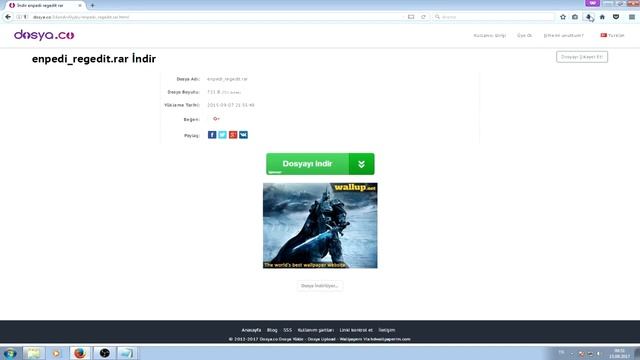
Task: Click the purple extension button in title bar
Action: click(592, 3)
